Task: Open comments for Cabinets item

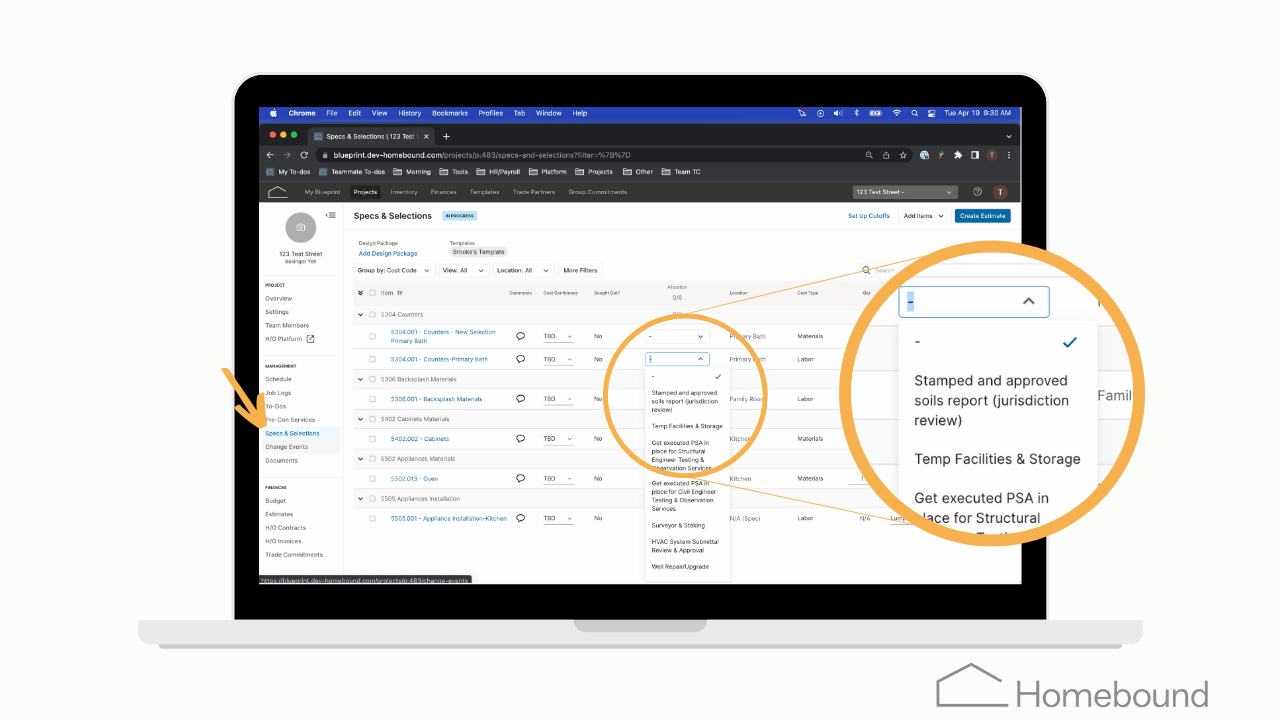Action: click(520, 438)
